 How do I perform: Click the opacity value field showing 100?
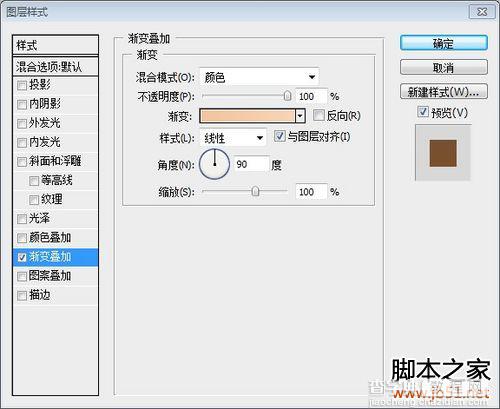pos(311,96)
